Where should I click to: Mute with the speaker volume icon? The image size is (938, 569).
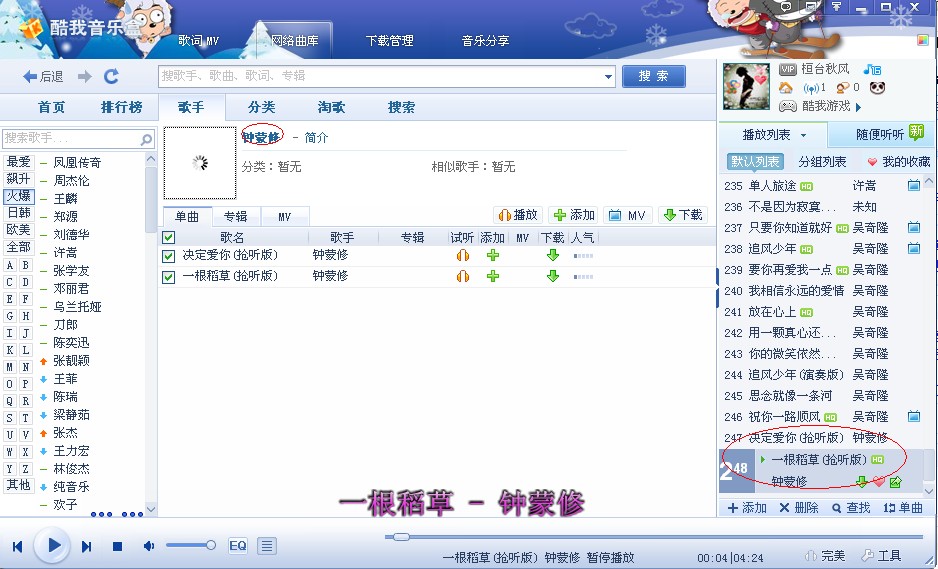click(149, 546)
